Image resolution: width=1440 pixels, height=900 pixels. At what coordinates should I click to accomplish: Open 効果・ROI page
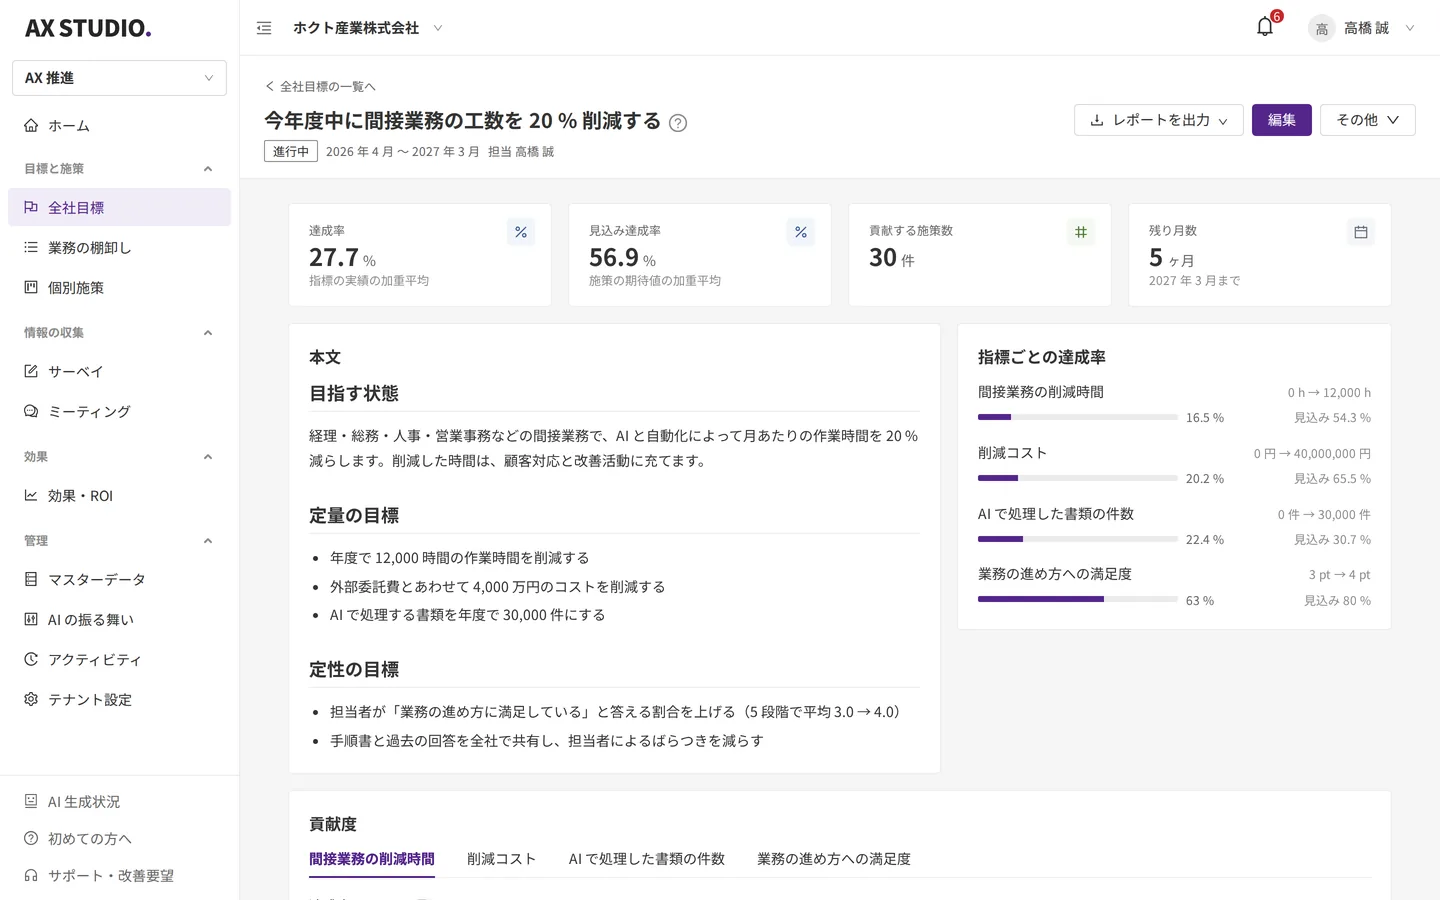[119, 495]
